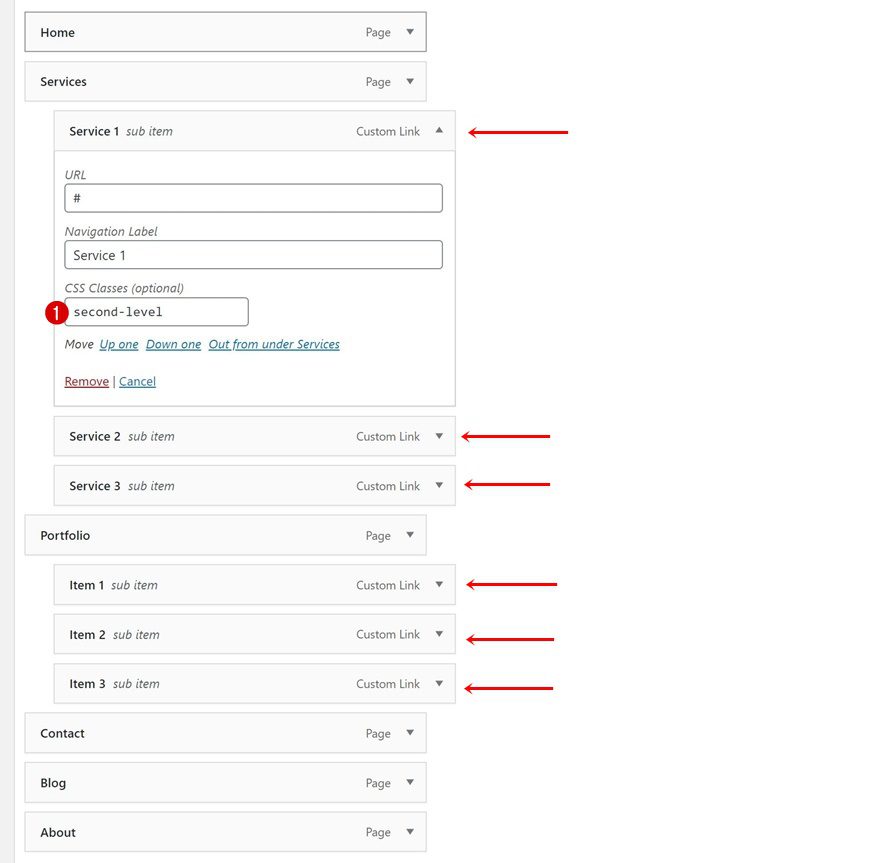Image resolution: width=880 pixels, height=863 pixels.
Task: Expand the Service 3 sub item
Action: click(438, 485)
